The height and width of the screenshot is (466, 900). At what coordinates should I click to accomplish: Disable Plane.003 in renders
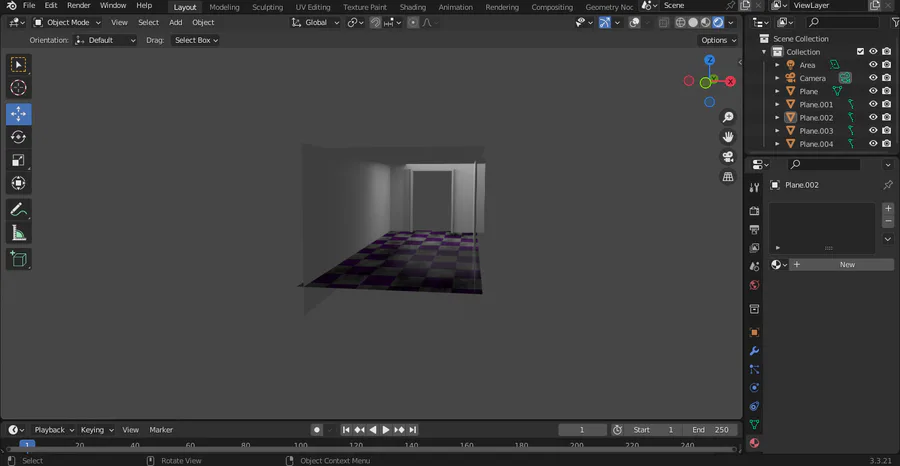tap(887, 131)
